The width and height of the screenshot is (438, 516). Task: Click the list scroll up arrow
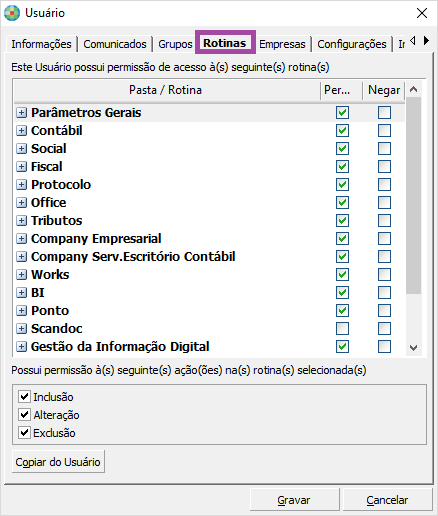[x=413, y=89]
